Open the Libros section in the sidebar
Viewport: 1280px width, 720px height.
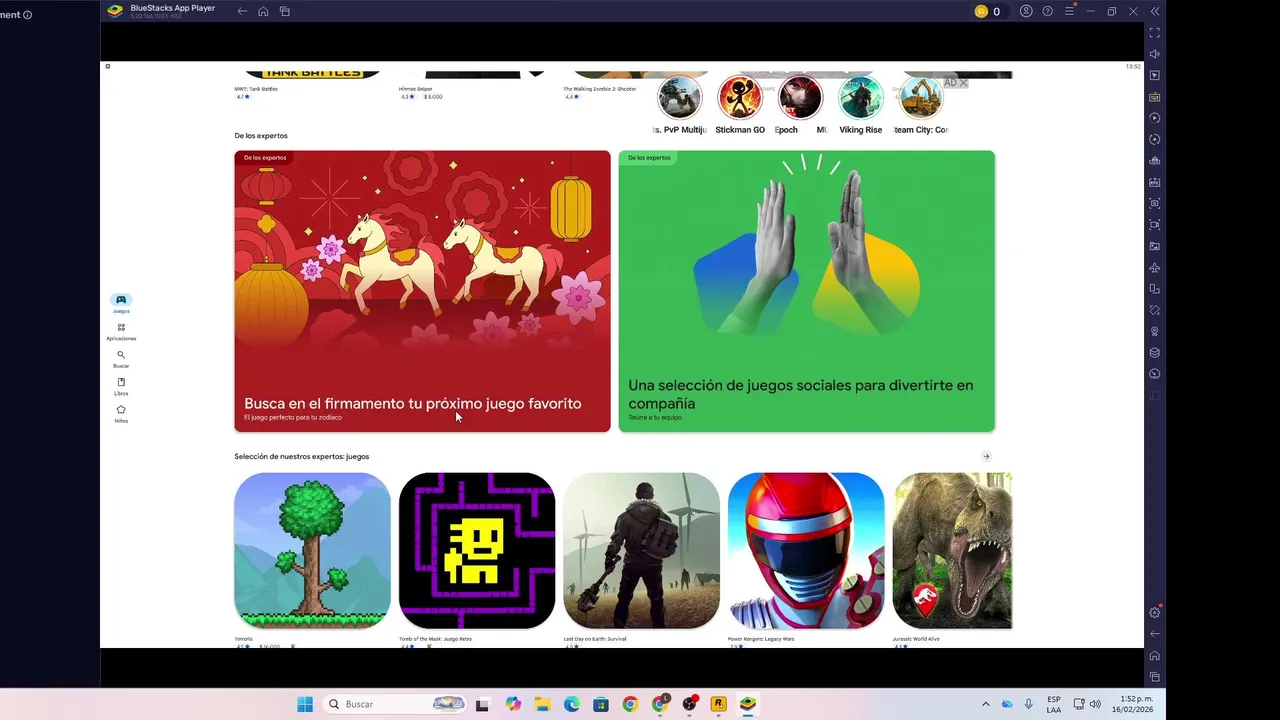pos(121,387)
